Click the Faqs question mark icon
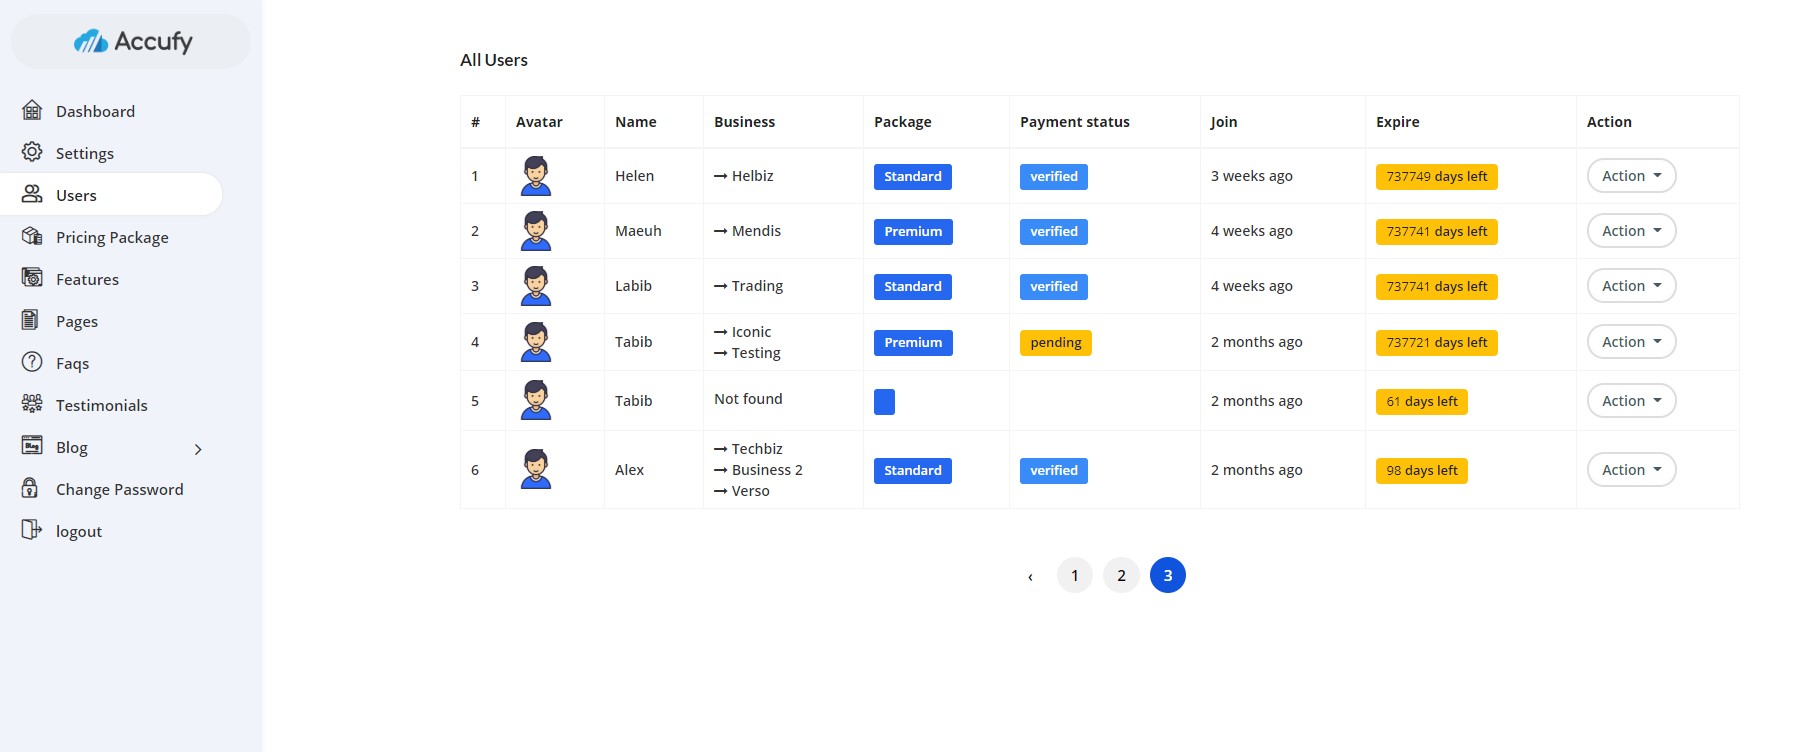This screenshot has width=1799, height=752. [32, 362]
